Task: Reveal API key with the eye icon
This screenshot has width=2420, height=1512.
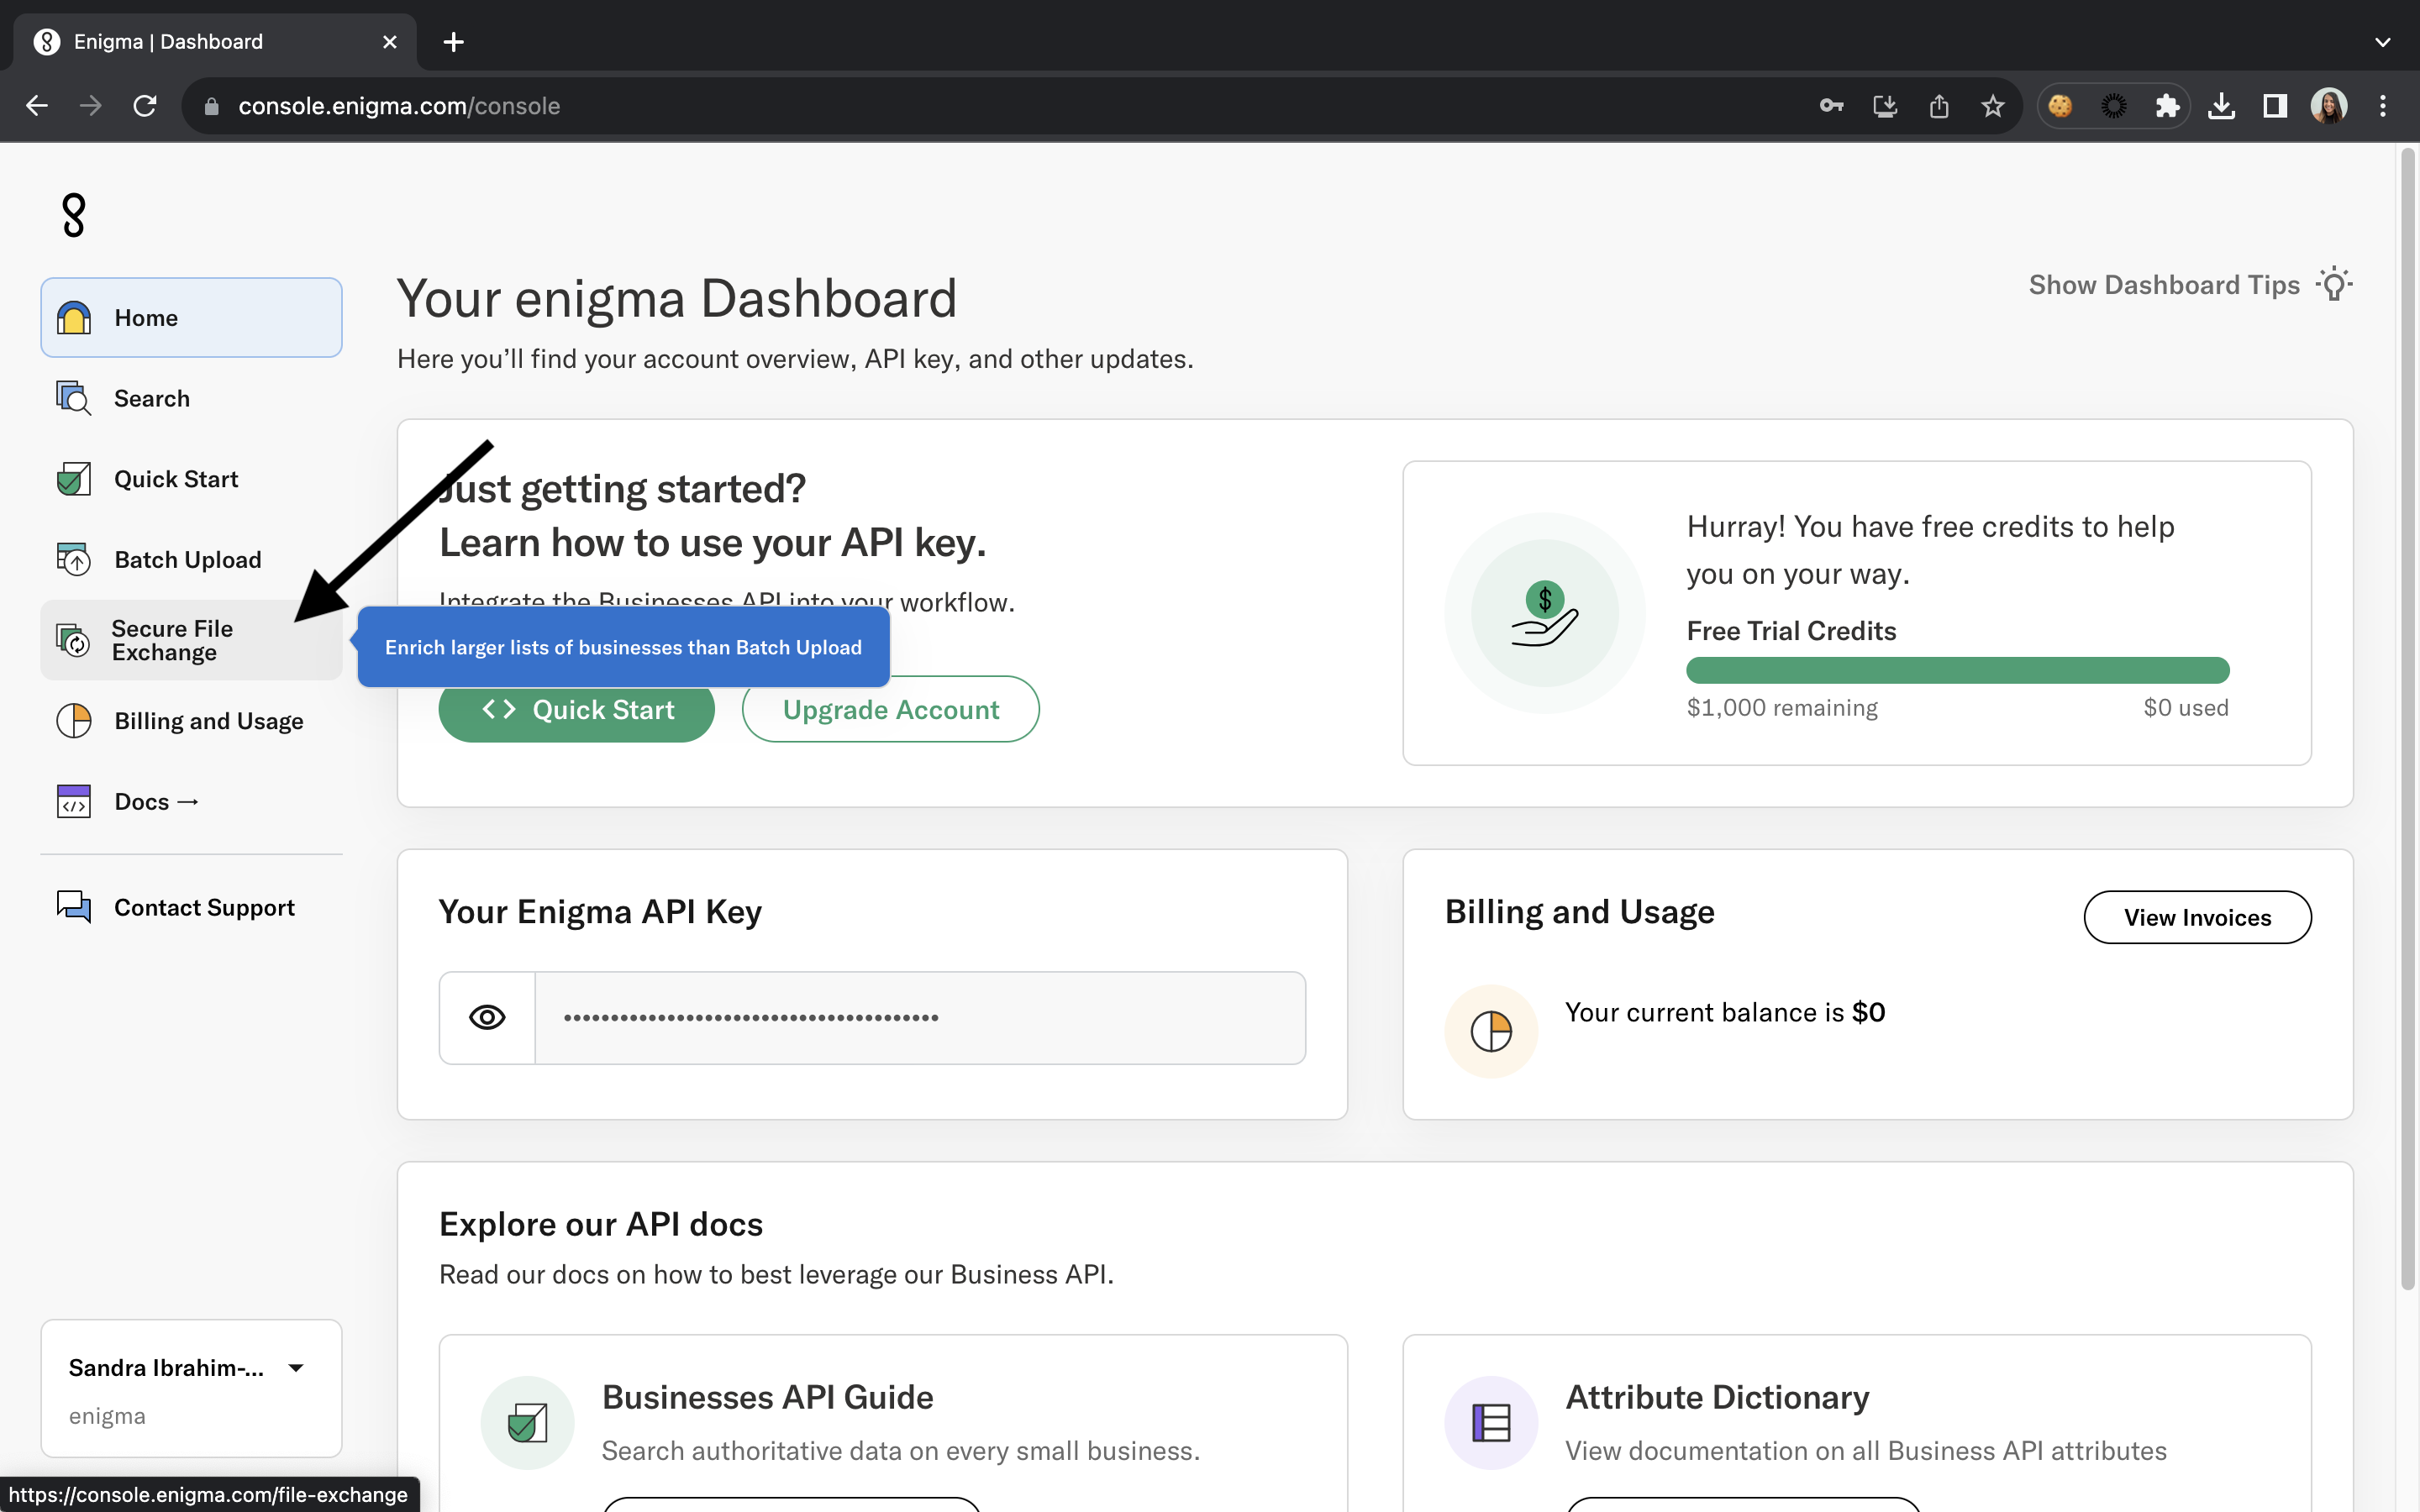Action: pos(487,1018)
